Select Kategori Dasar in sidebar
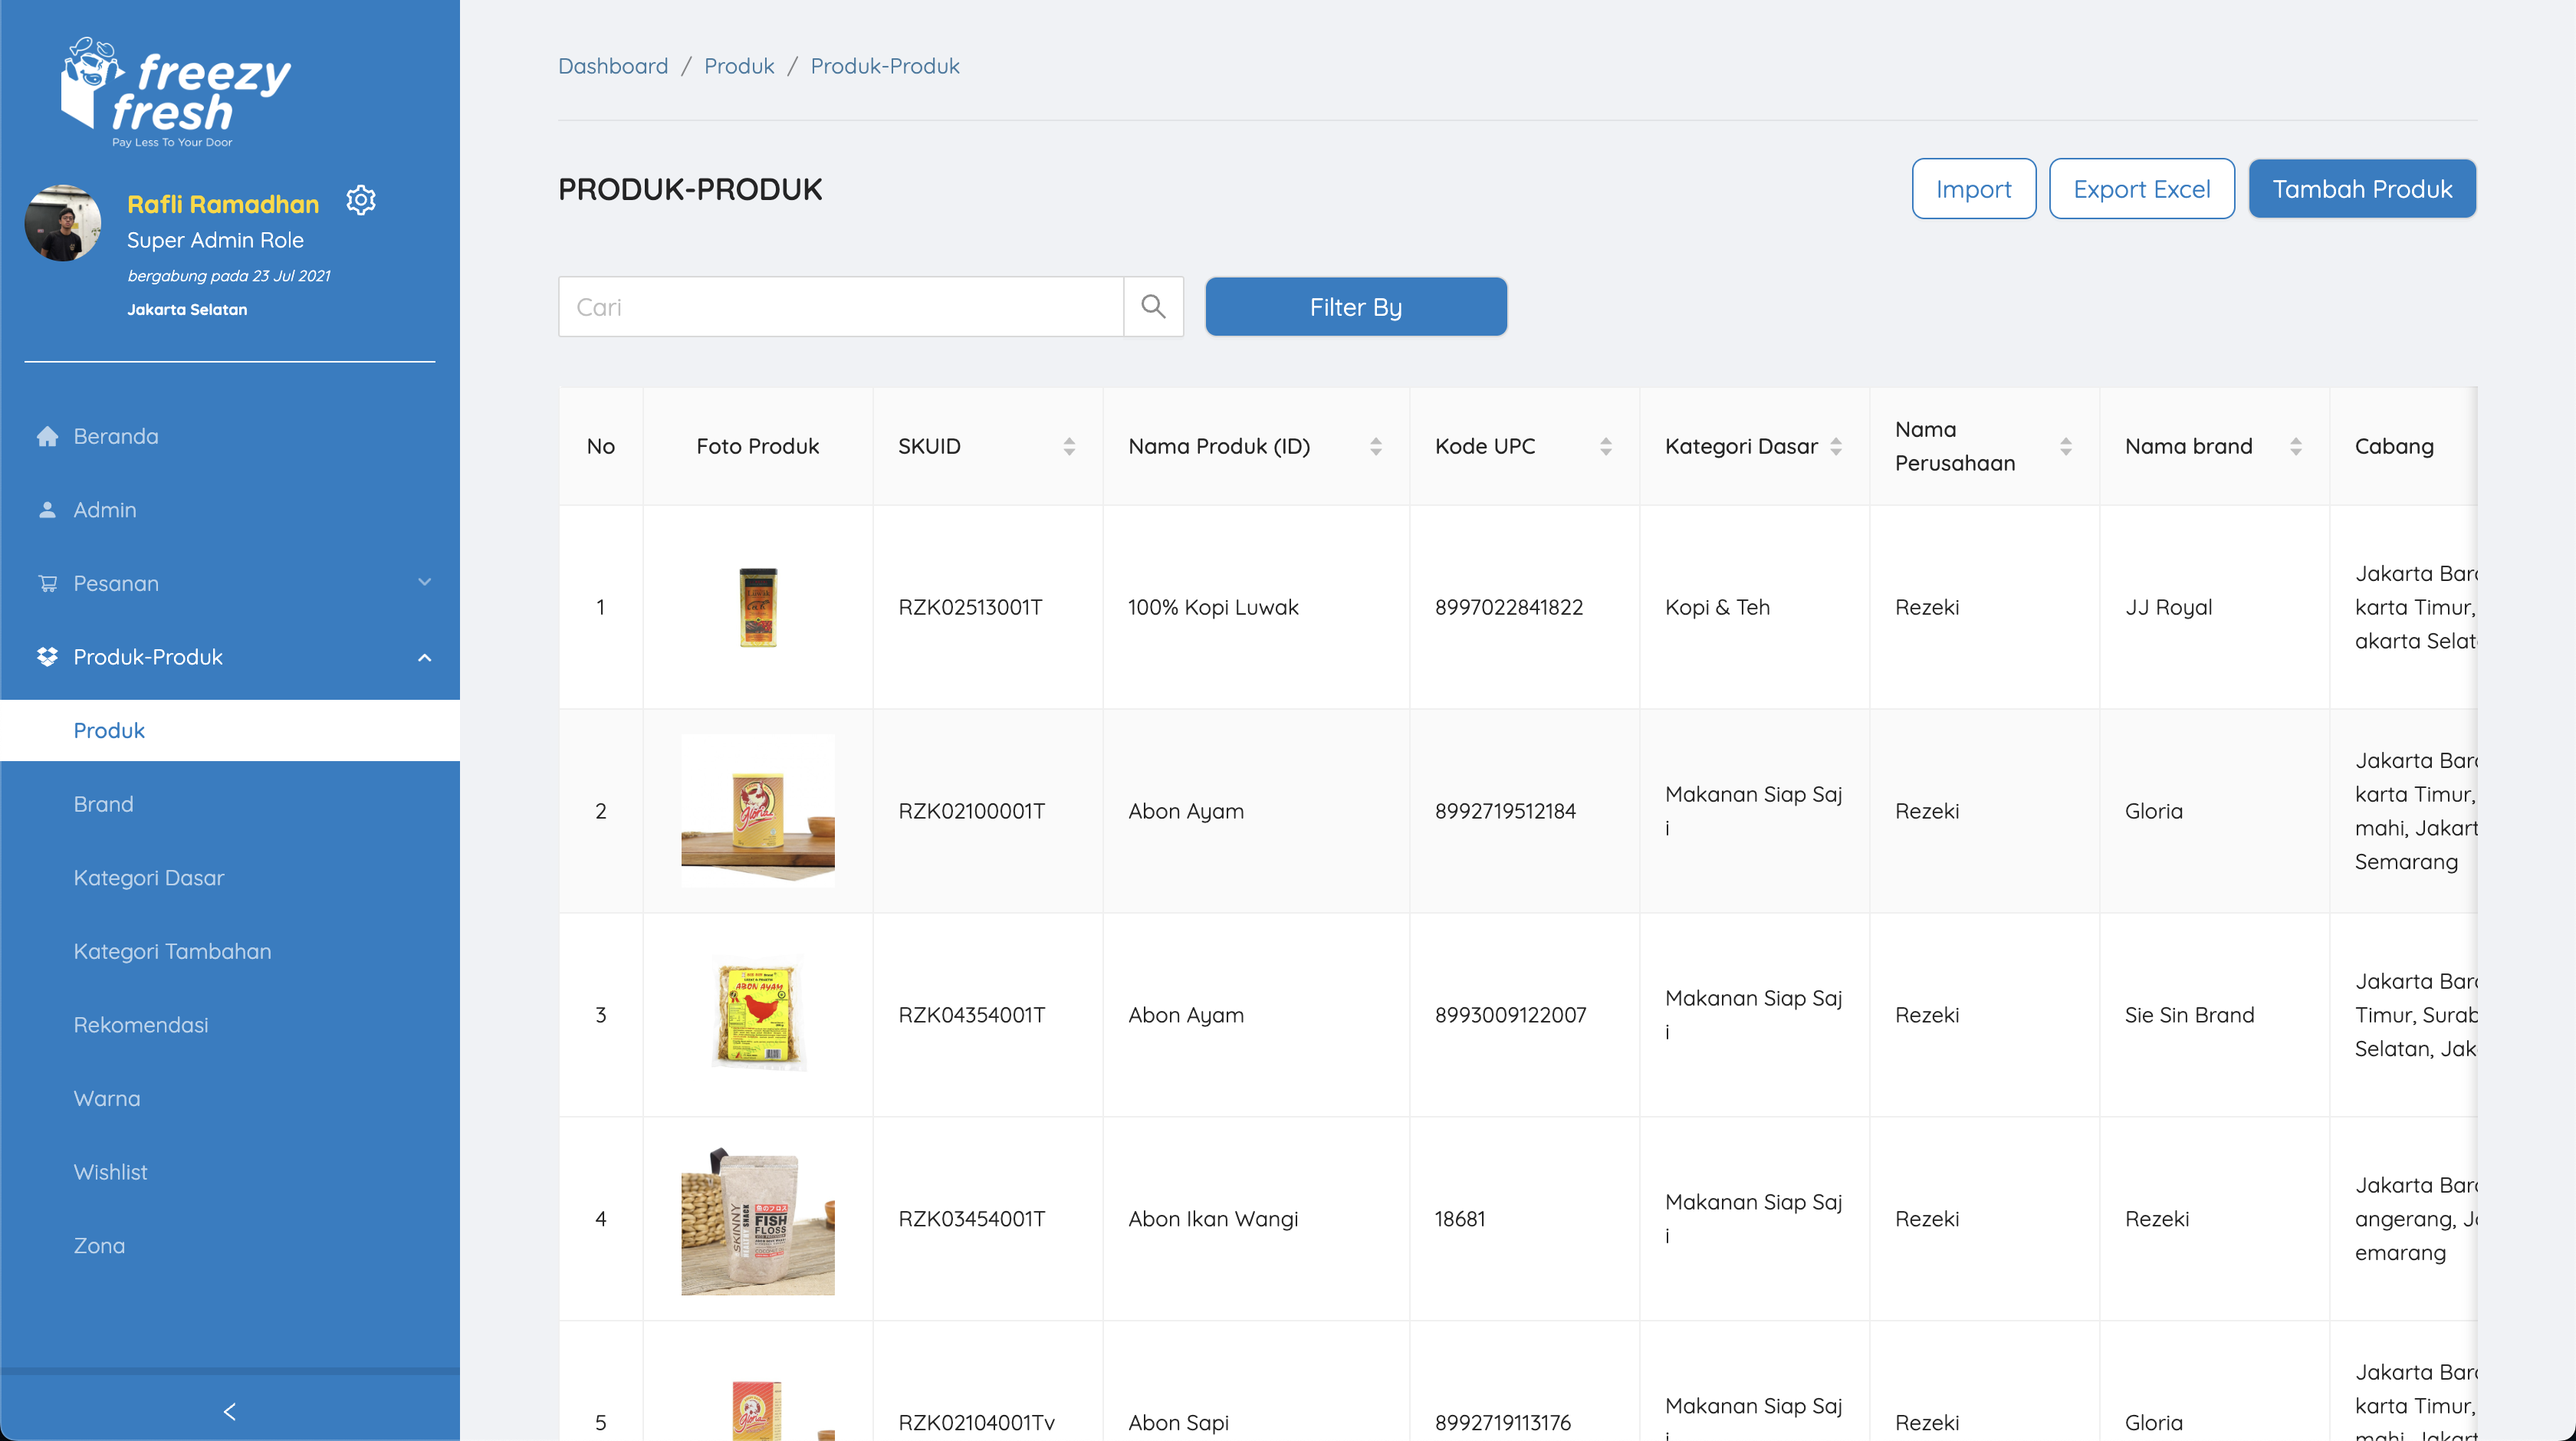2576x1441 pixels. click(149, 878)
